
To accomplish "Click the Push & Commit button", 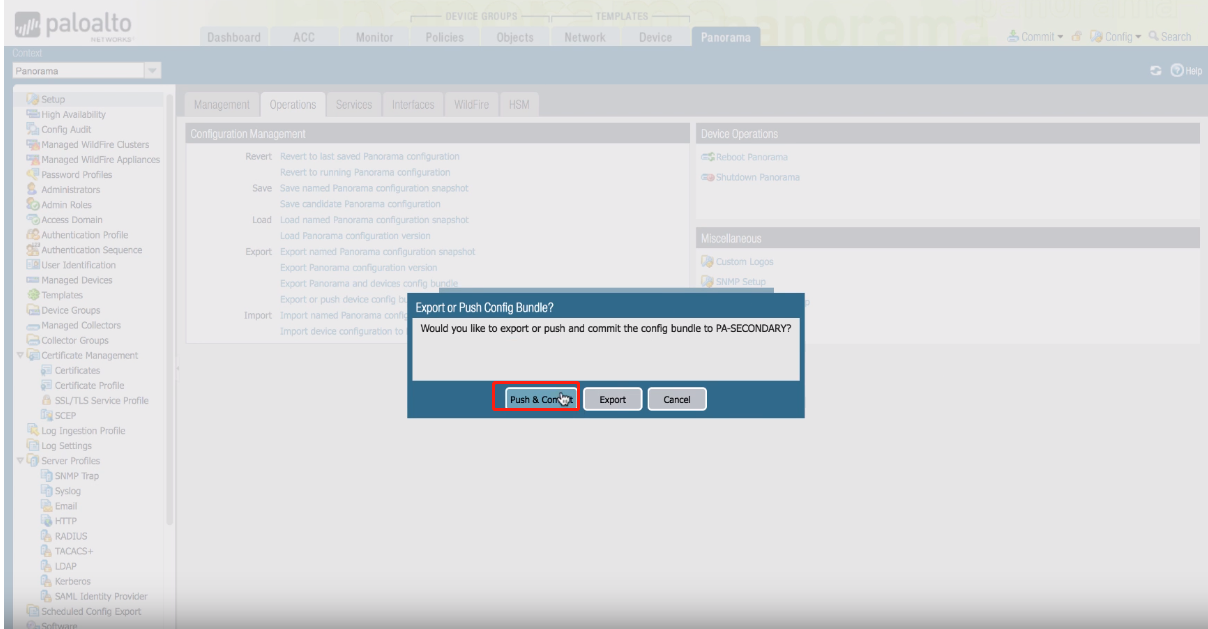I will point(541,399).
